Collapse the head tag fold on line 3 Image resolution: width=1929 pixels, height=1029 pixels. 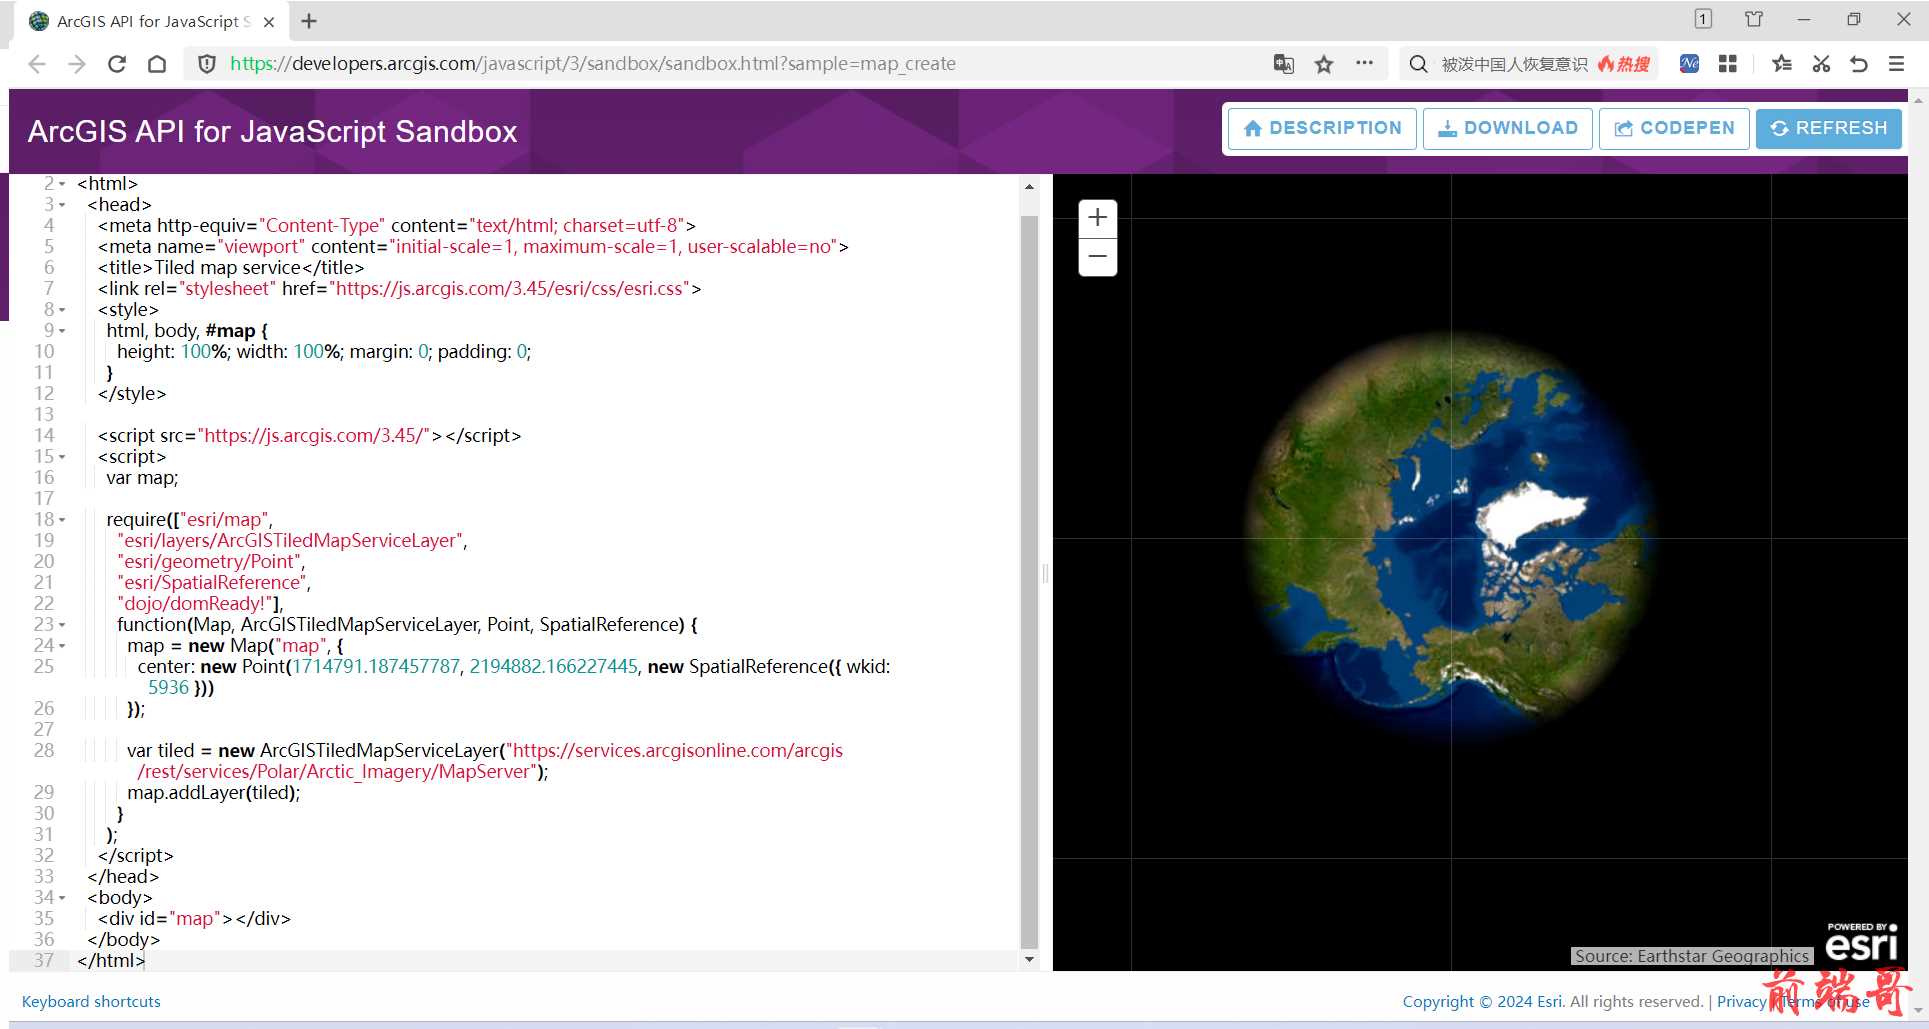pos(62,205)
